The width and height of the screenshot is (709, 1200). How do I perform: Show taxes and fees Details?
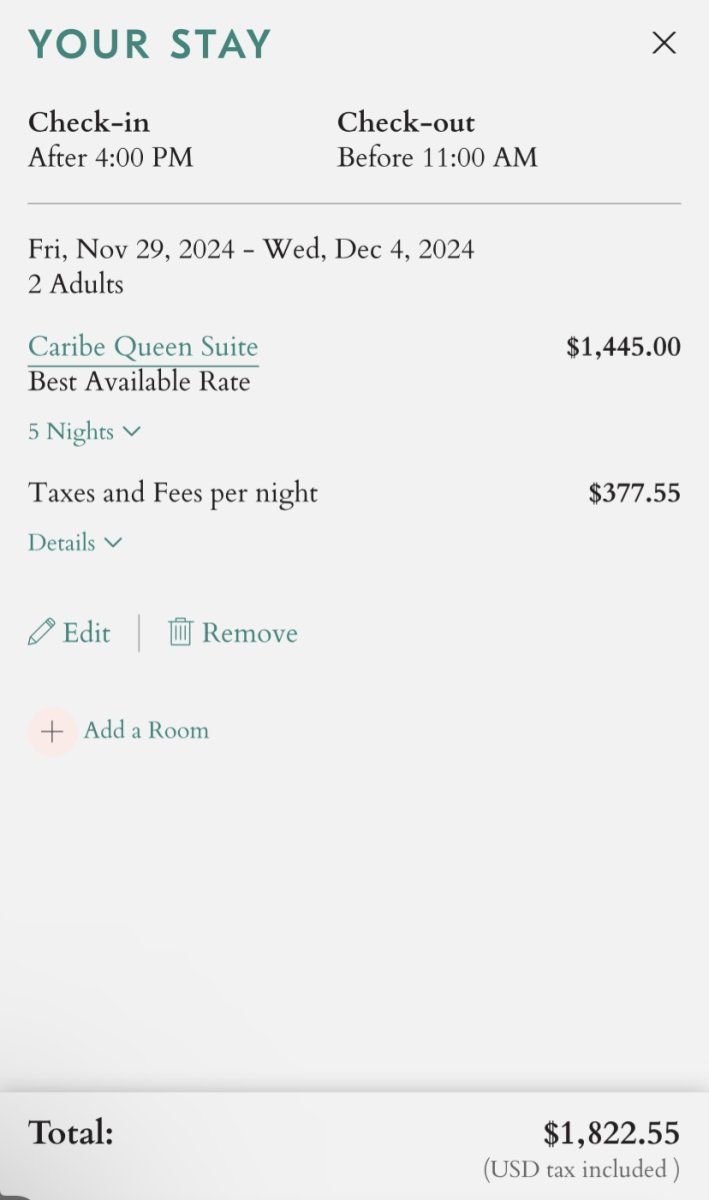coord(62,543)
